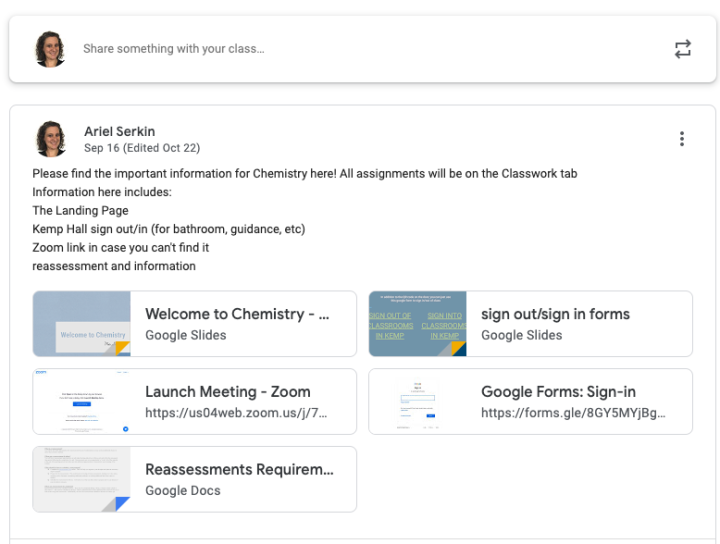Viewport: 720px width, 544px height.
Task: Click the profile picture in the share box
Action: (x=50, y=49)
